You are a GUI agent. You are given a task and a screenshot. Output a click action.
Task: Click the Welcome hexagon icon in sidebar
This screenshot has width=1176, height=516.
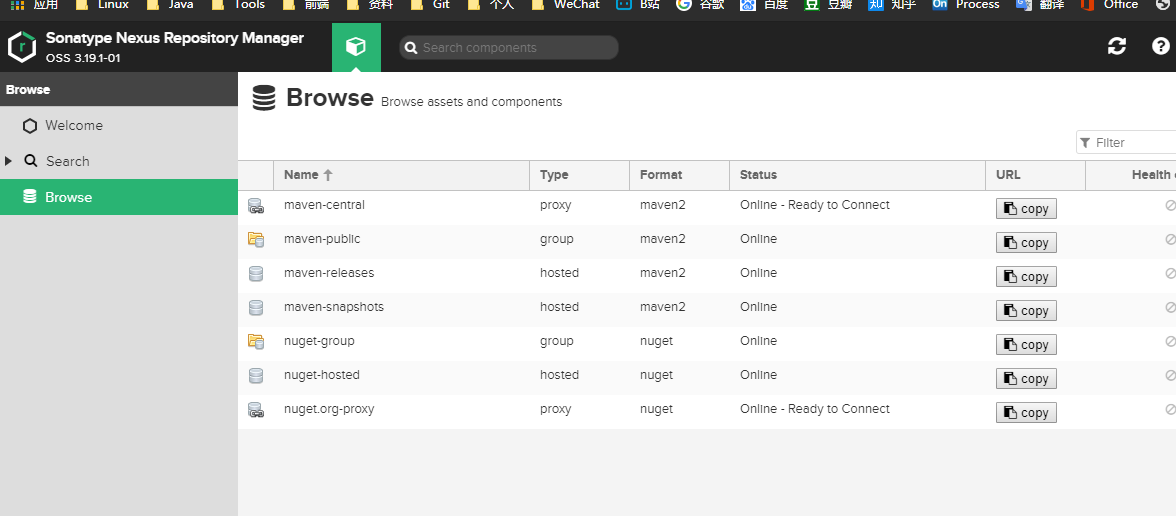pos(30,126)
